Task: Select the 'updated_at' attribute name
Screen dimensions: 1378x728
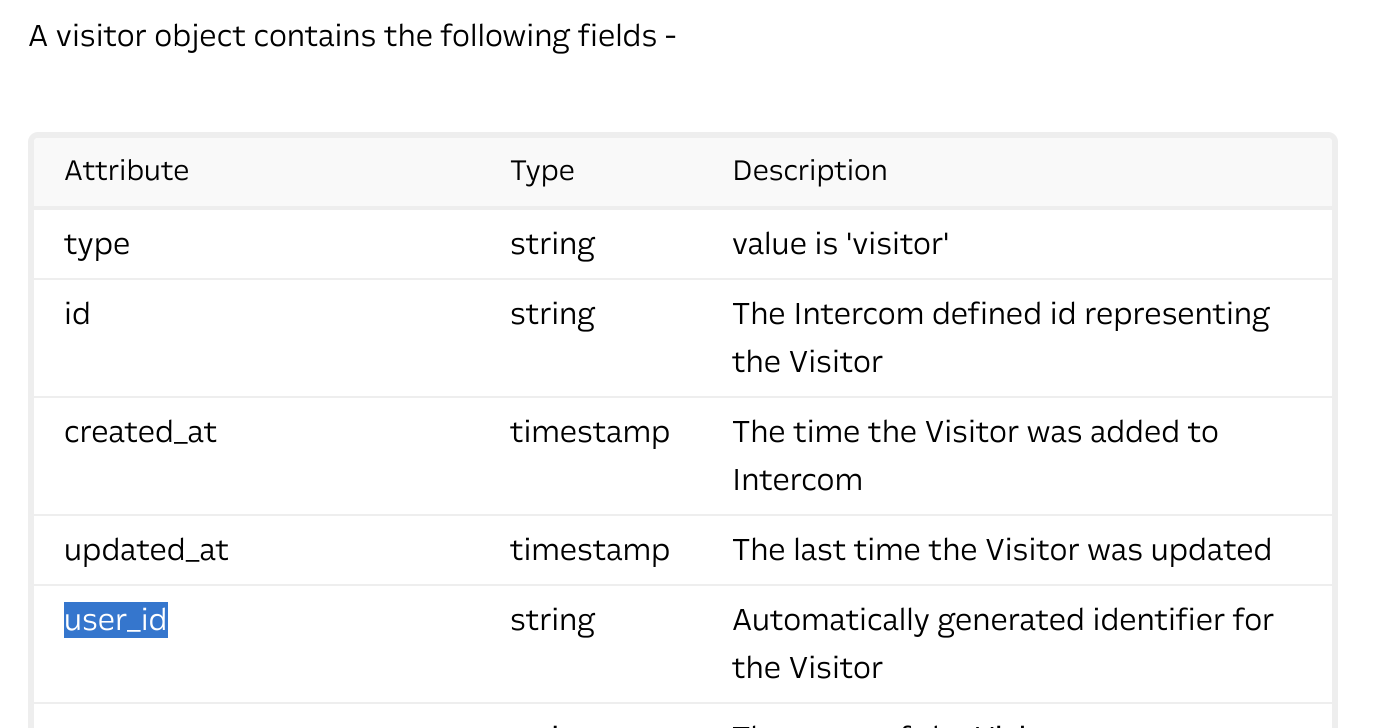Action: (146, 550)
